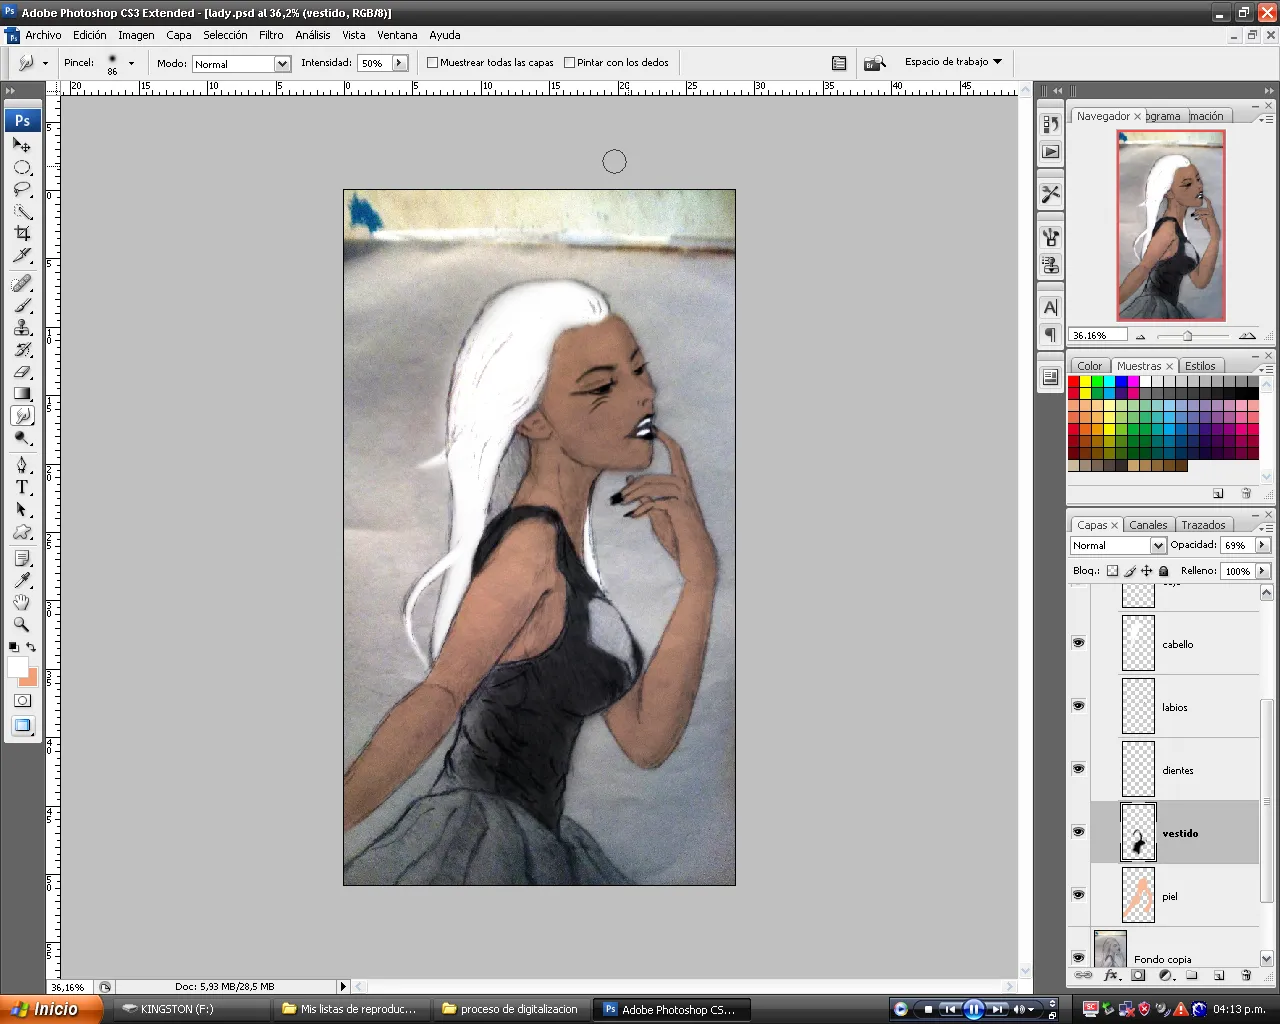Select the Healing Brush tool
The width and height of the screenshot is (1280, 1024).
click(22, 284)
